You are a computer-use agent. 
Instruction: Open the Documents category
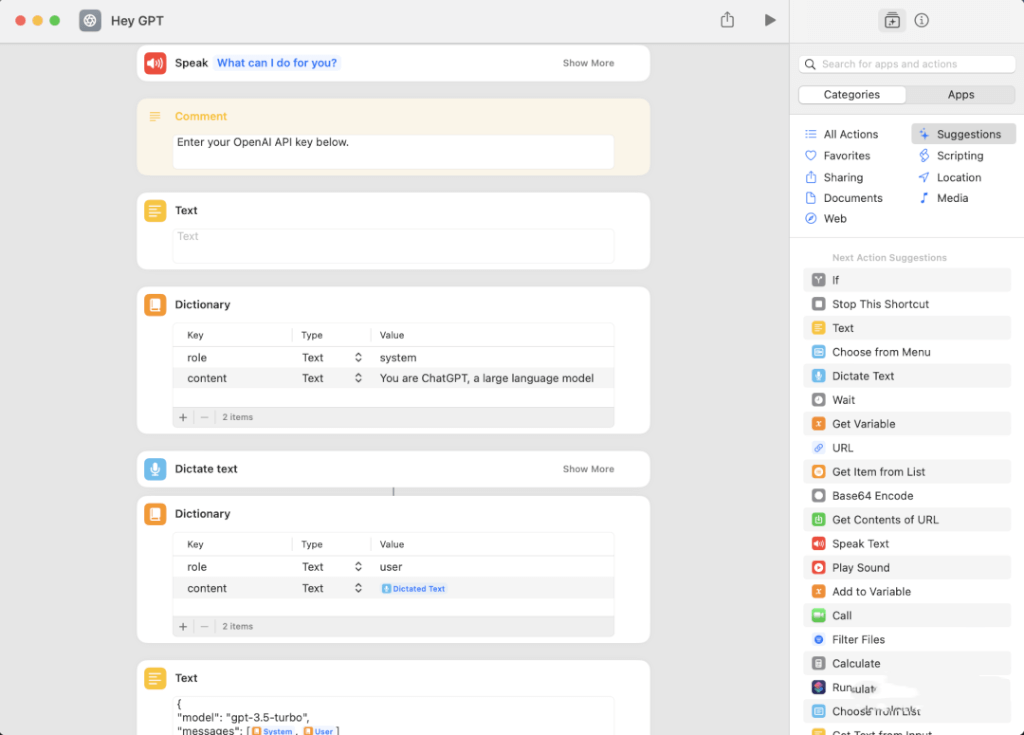click(x=844, y=198)
